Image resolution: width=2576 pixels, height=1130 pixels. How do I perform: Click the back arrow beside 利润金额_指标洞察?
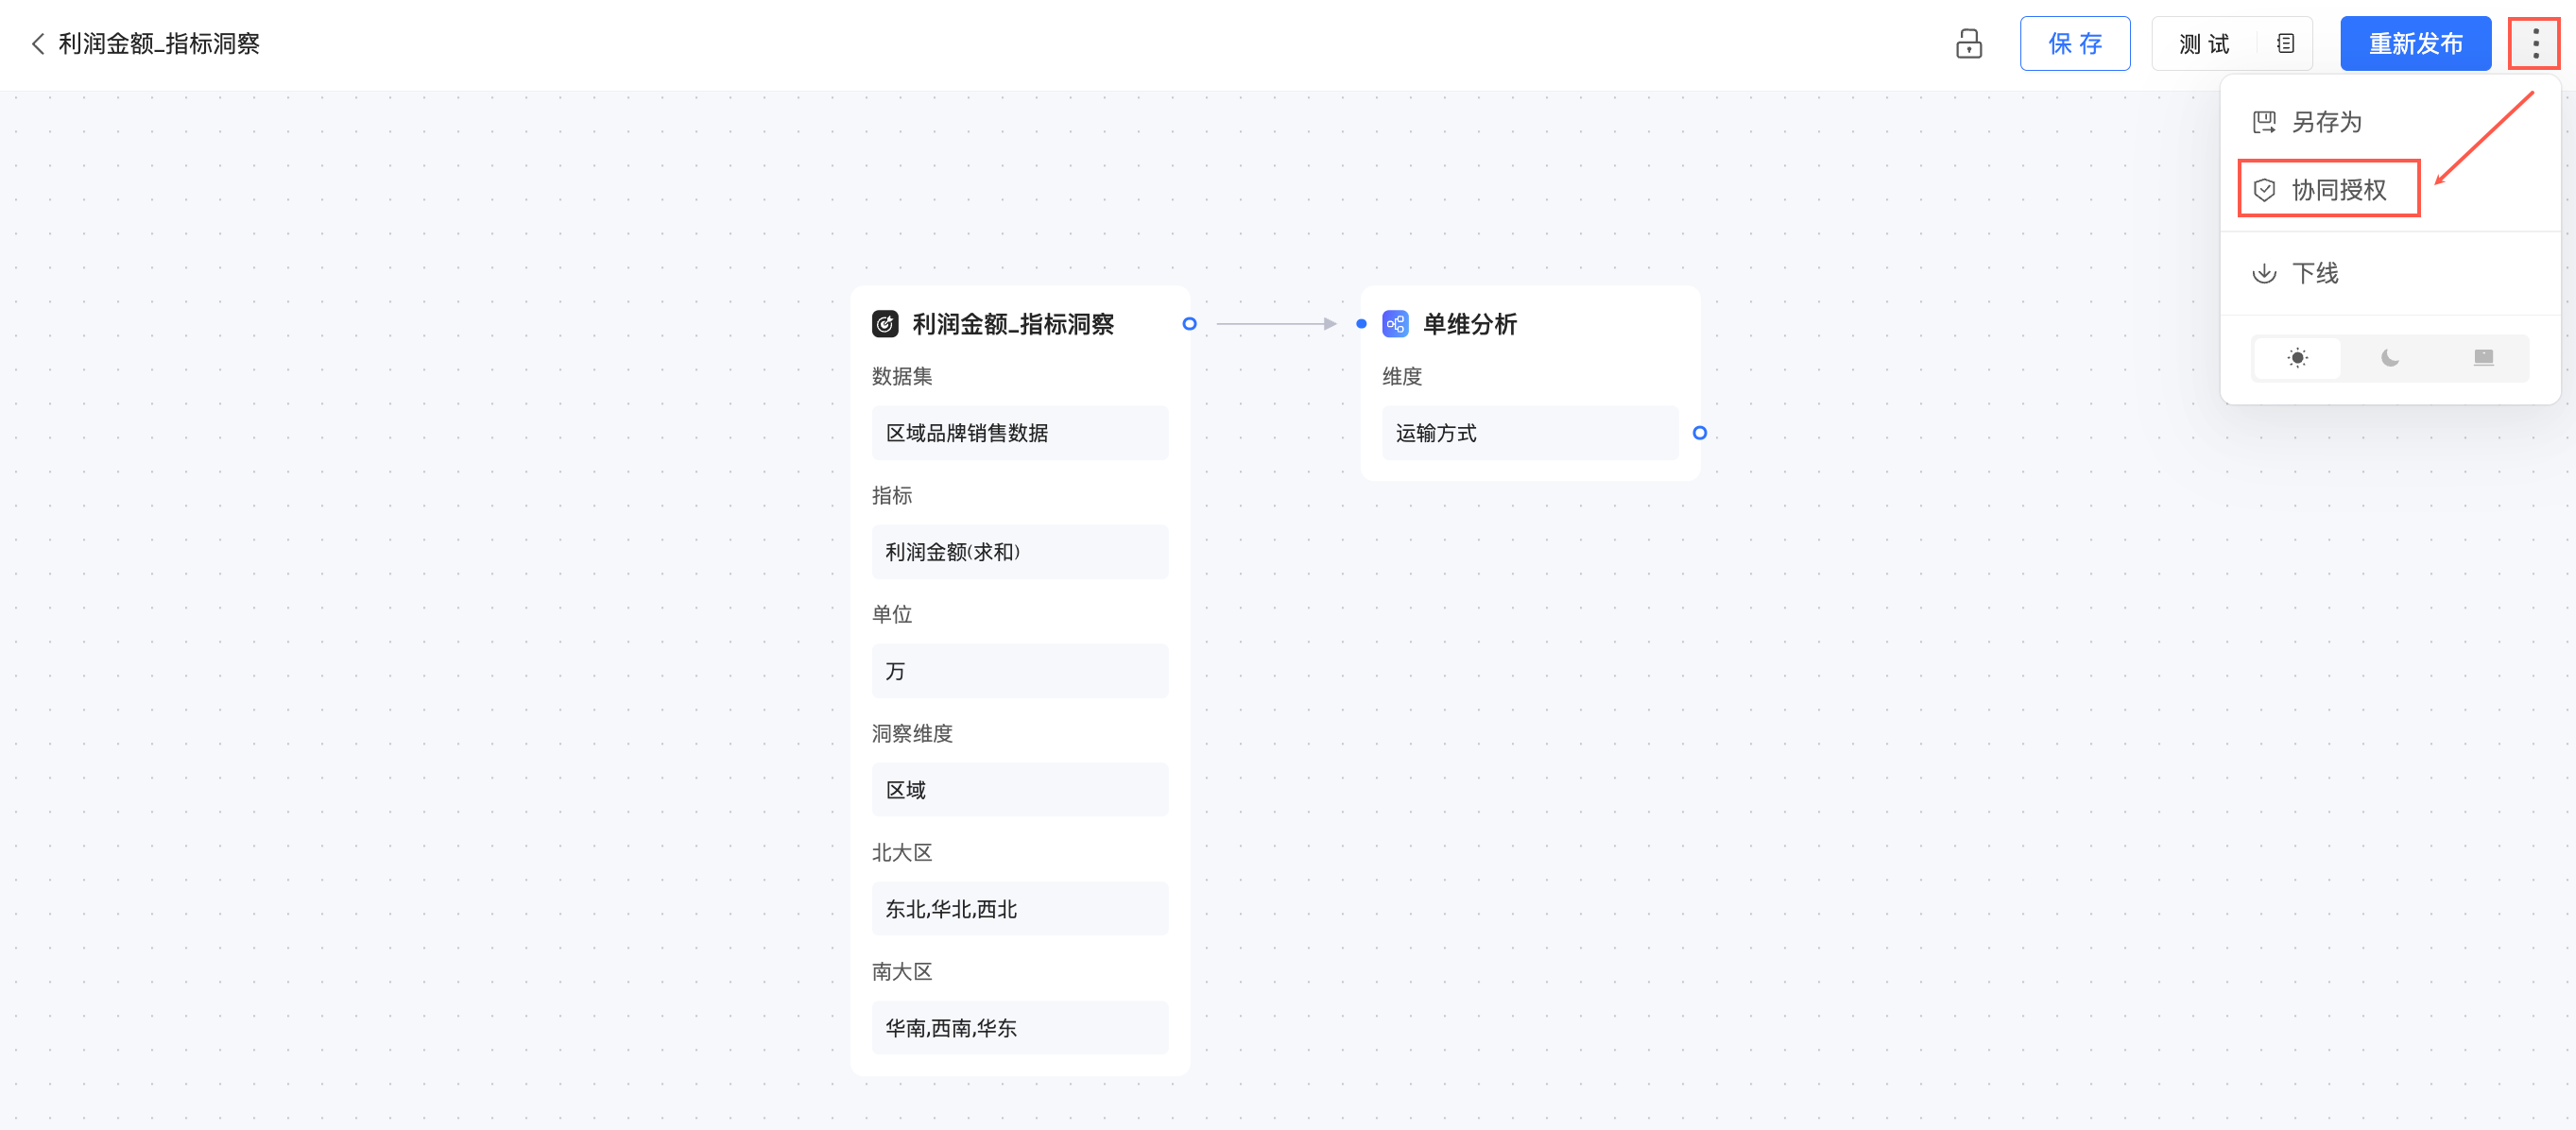coord(38,44)
